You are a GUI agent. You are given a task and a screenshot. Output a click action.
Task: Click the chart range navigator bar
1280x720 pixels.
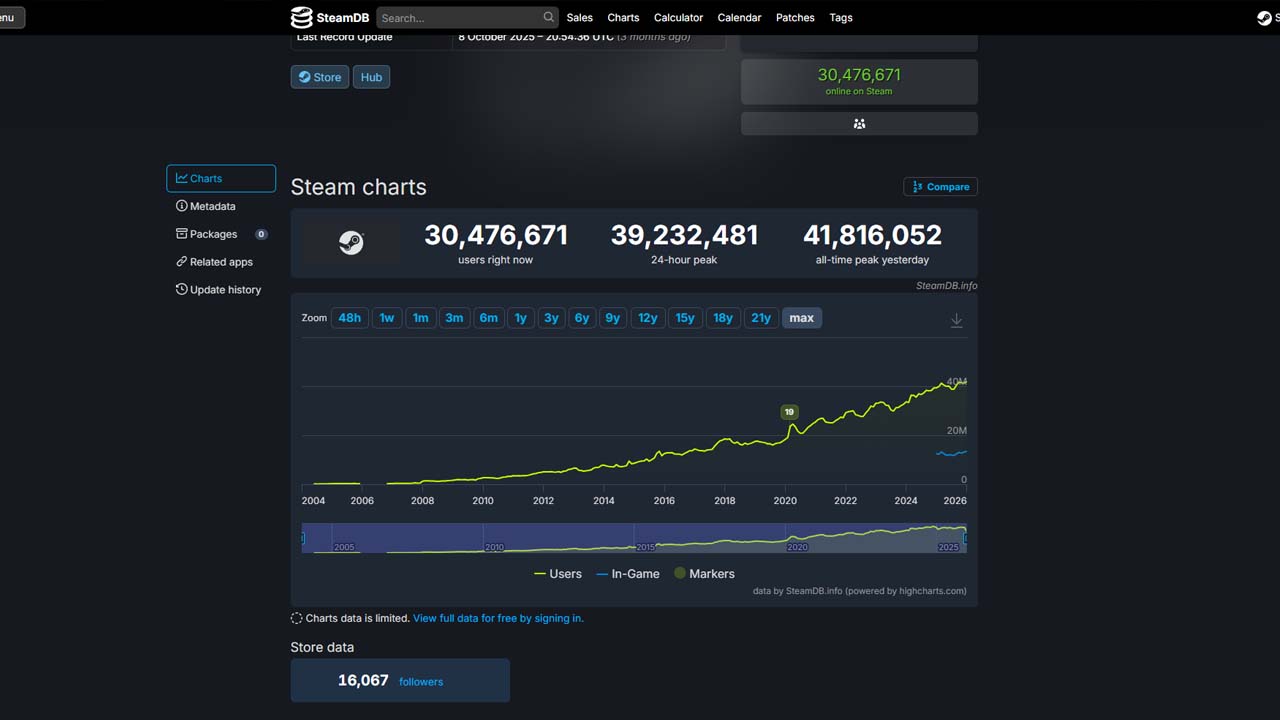[x=634, y=538]
